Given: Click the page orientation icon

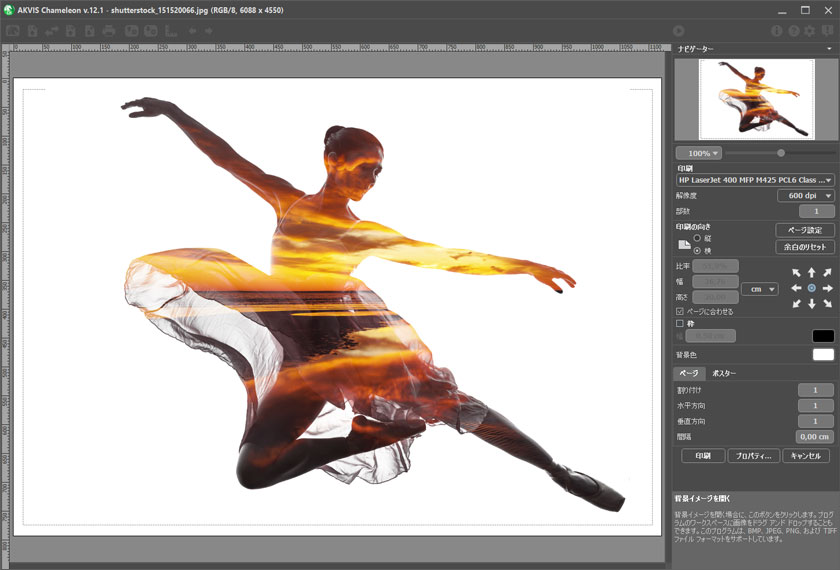Looking at the screenshot, I should pyautogui.click(x=684, y=245).
